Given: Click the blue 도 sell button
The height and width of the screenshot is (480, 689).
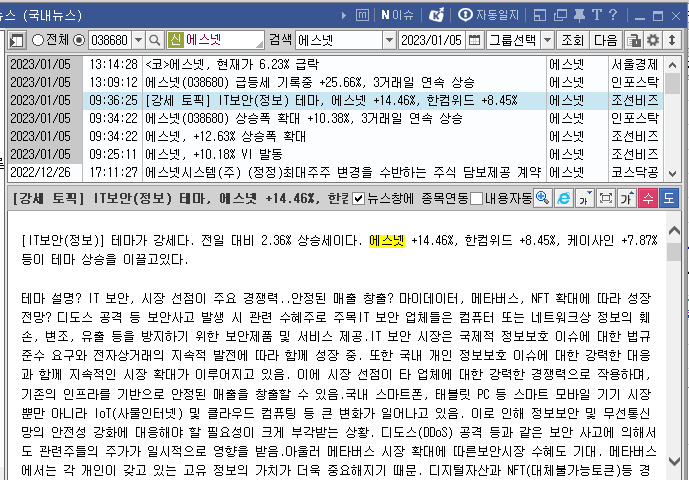Looking at the screenshot, I should tap(669, 198).
